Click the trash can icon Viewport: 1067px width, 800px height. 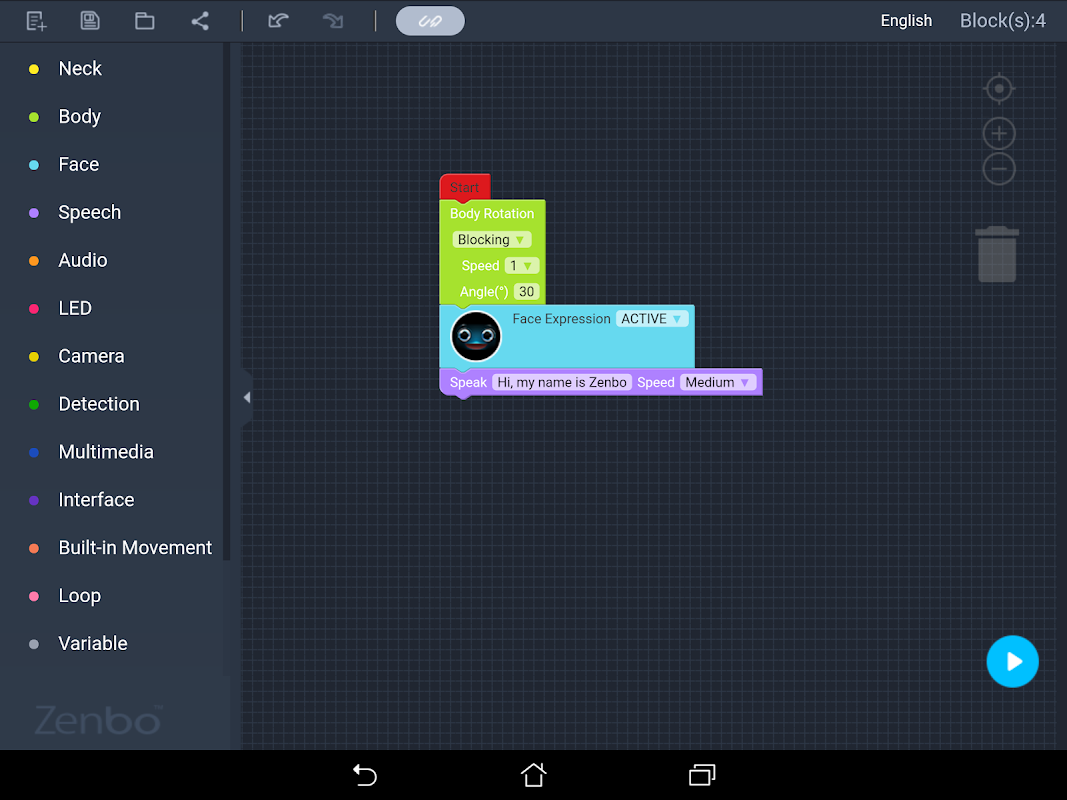[x=997, y=254]
